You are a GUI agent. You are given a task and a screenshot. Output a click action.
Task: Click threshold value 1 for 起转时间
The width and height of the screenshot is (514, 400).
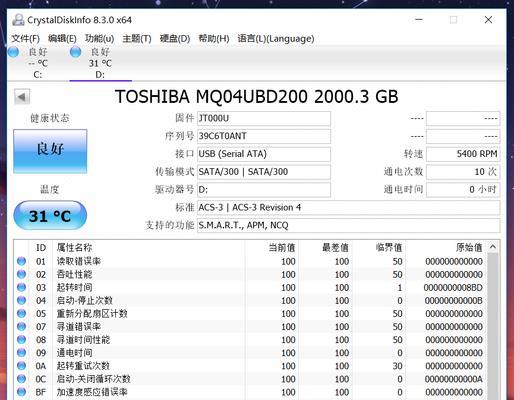click(400, 287)
